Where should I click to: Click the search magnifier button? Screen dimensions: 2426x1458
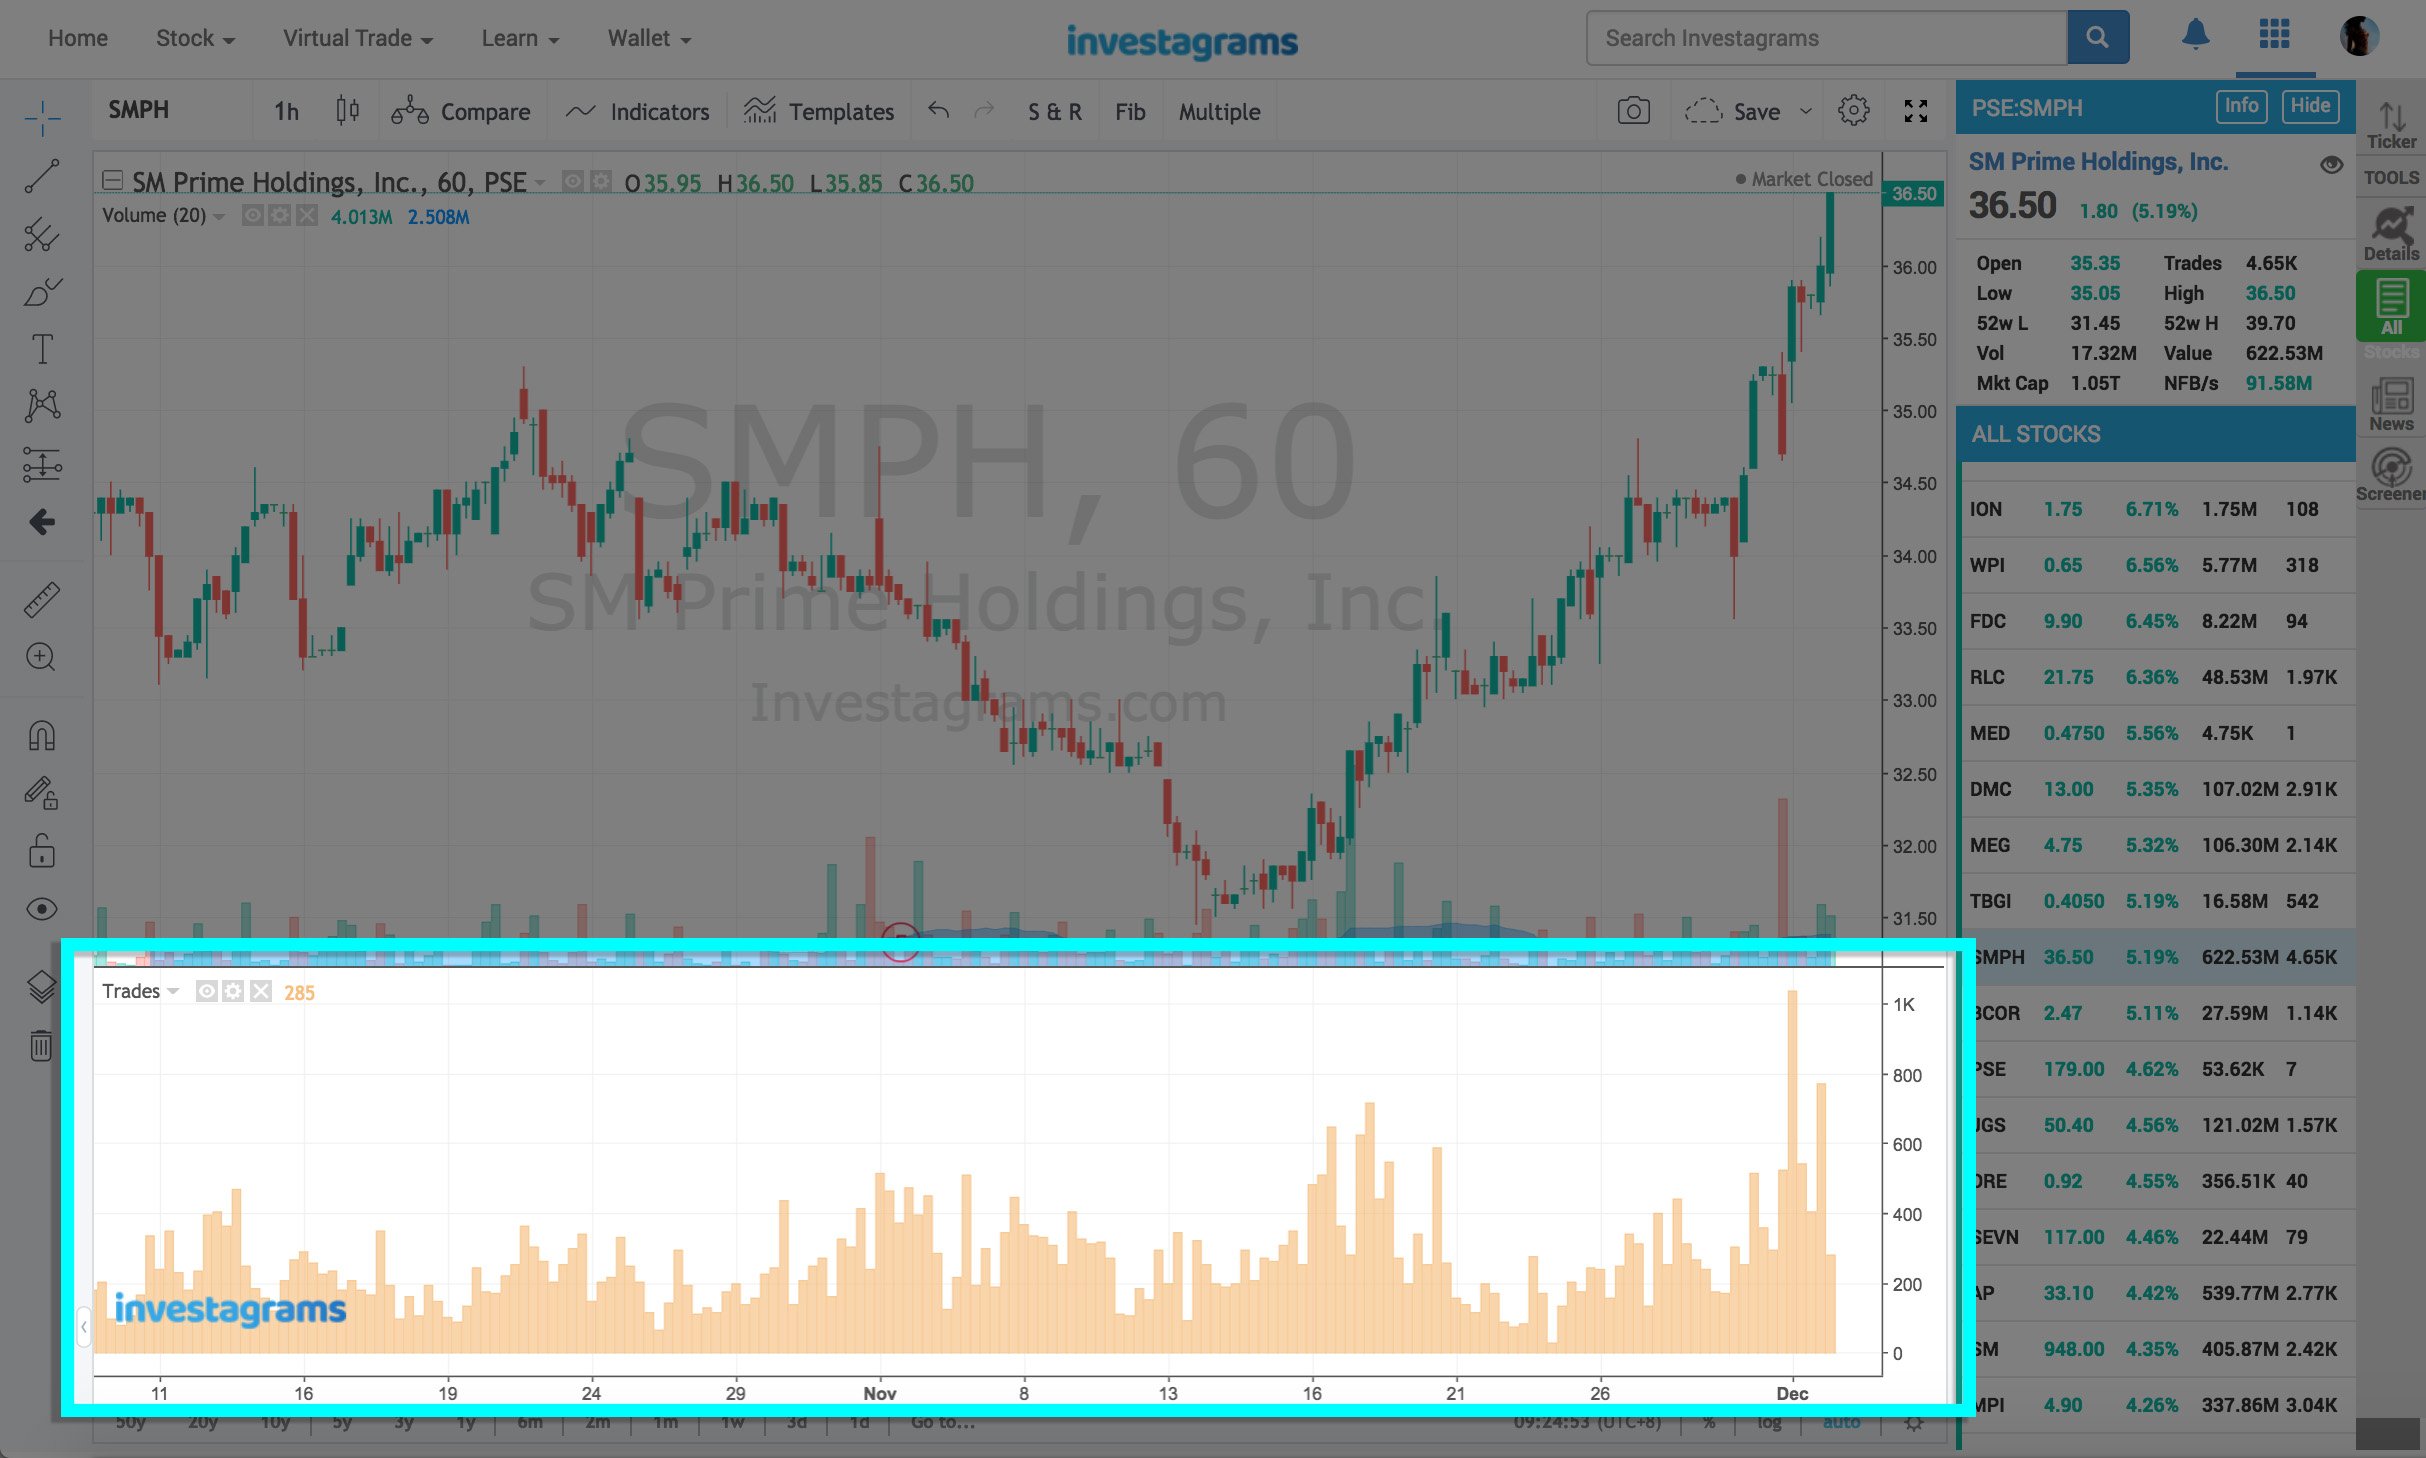tap(2097, 38)
